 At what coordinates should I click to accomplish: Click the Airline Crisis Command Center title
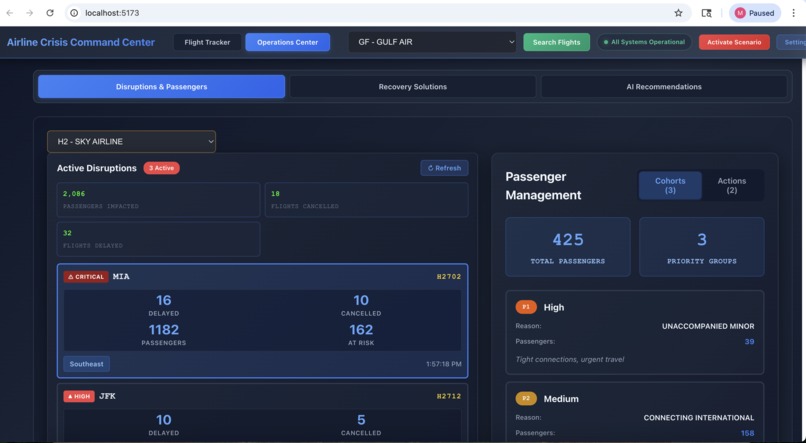click(81, 42)
